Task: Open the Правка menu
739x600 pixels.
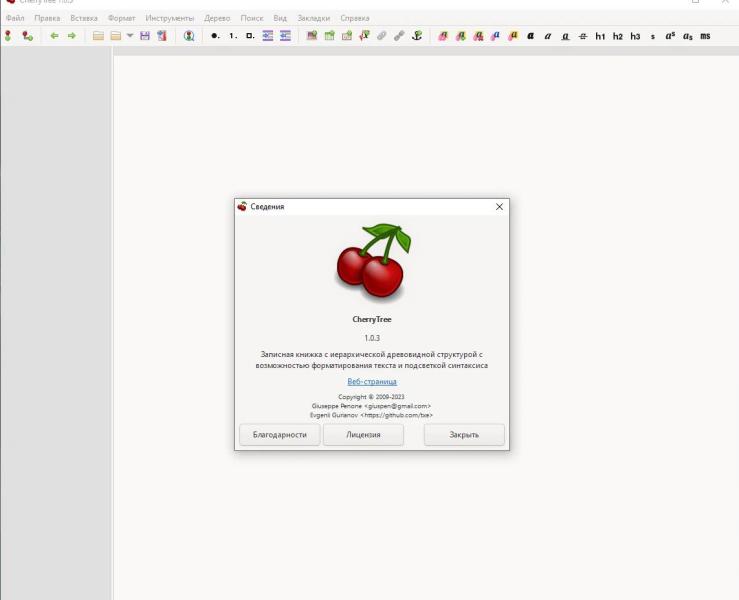Action: (x=47, y=18)
